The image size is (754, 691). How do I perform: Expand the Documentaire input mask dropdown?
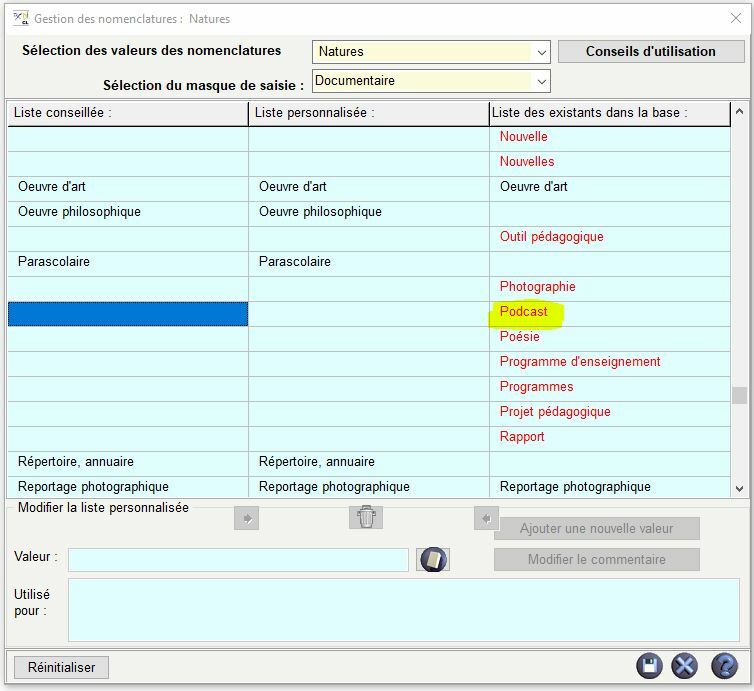click(541, 81)
